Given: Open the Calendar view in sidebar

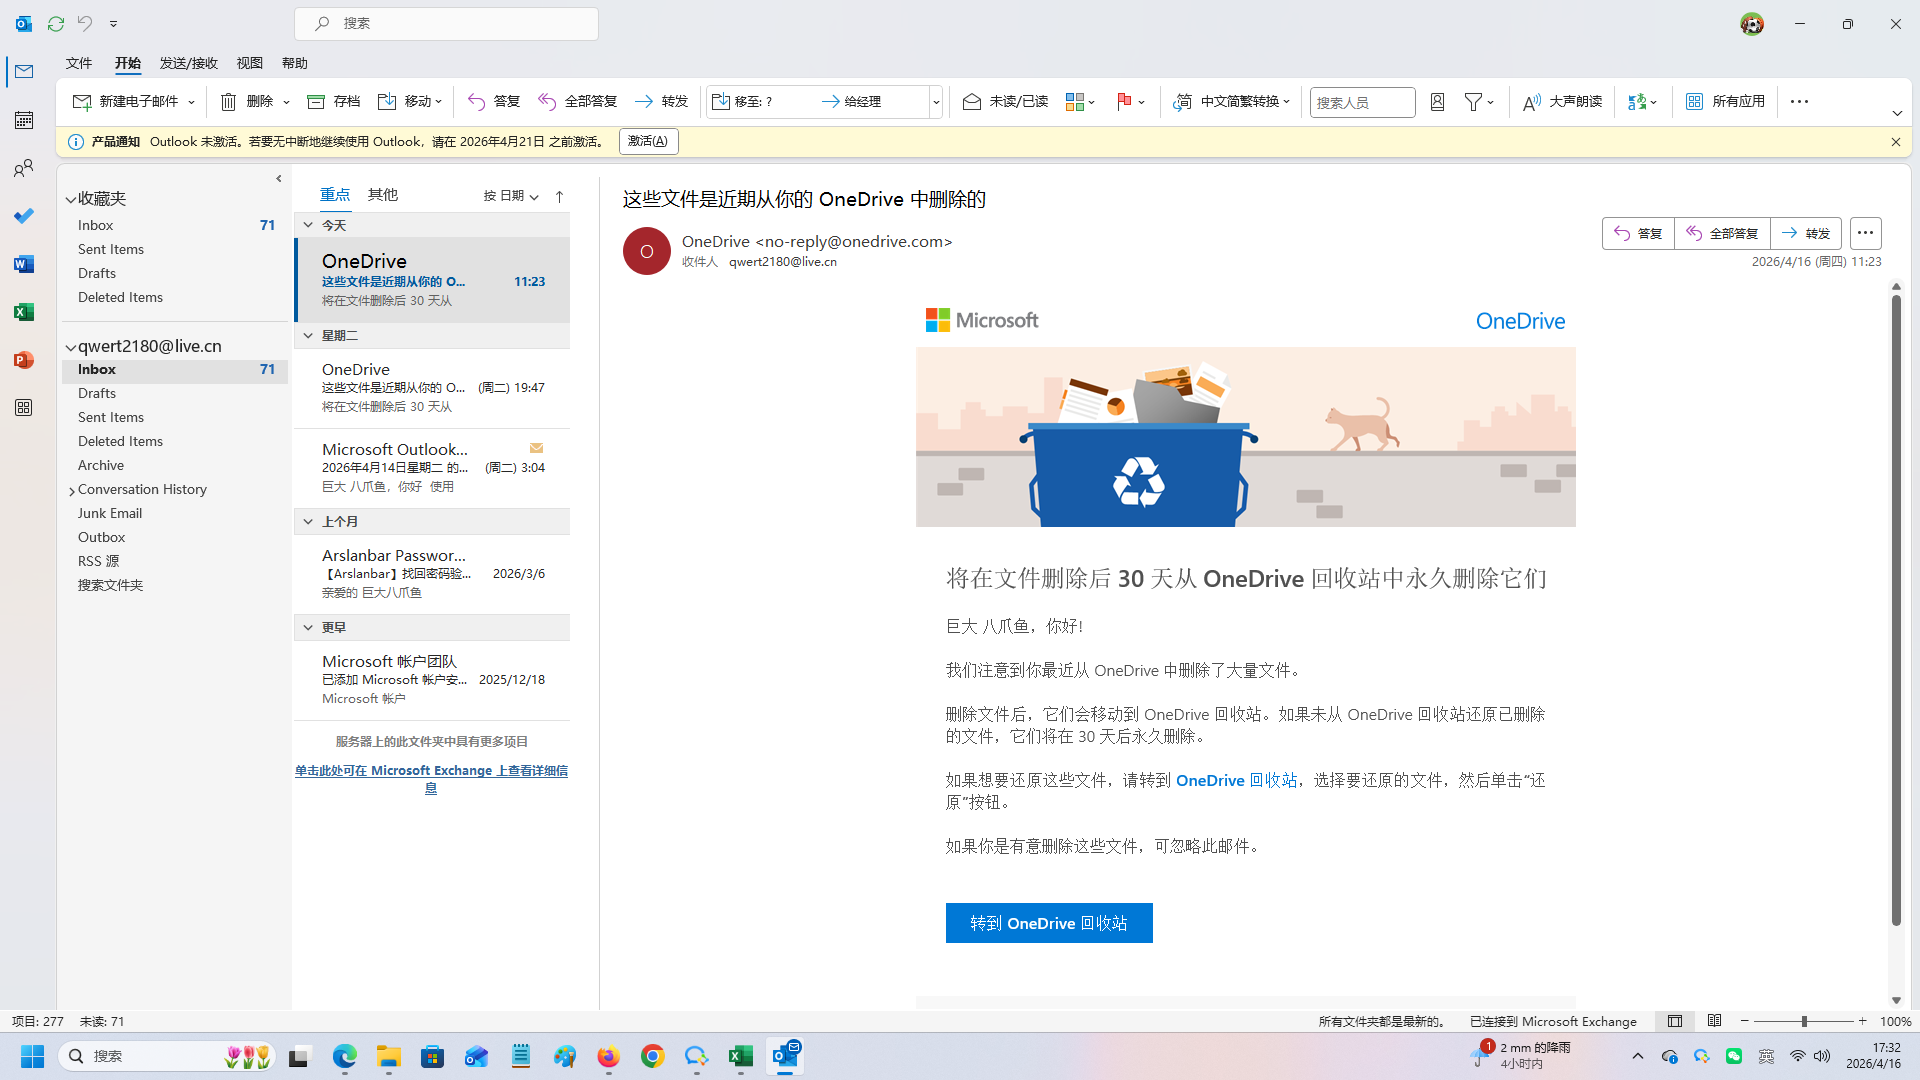Looking at the screenshot, I should (24, 120).
